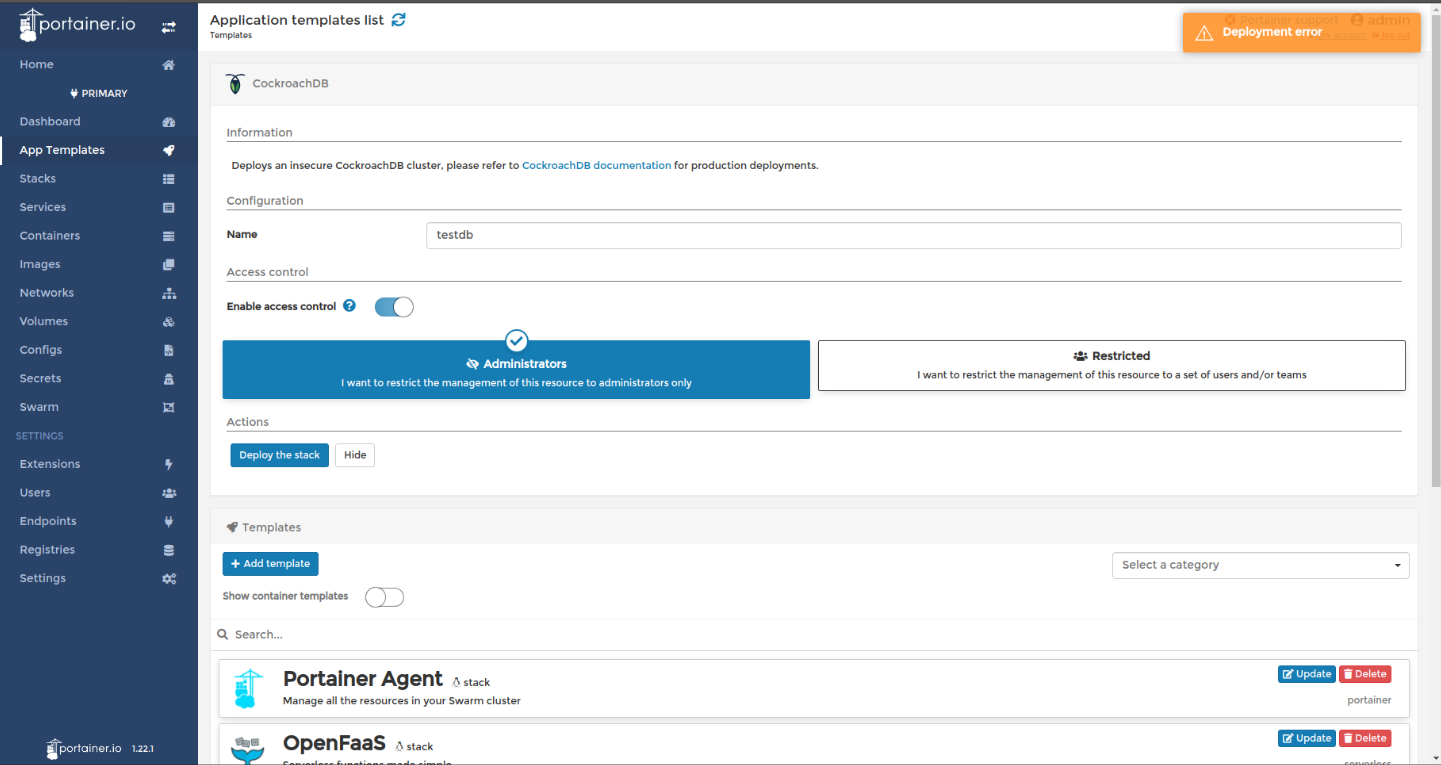Click the Registries database icon
The height and width of the screenshot is (765, 1441).
pos(169,551)
